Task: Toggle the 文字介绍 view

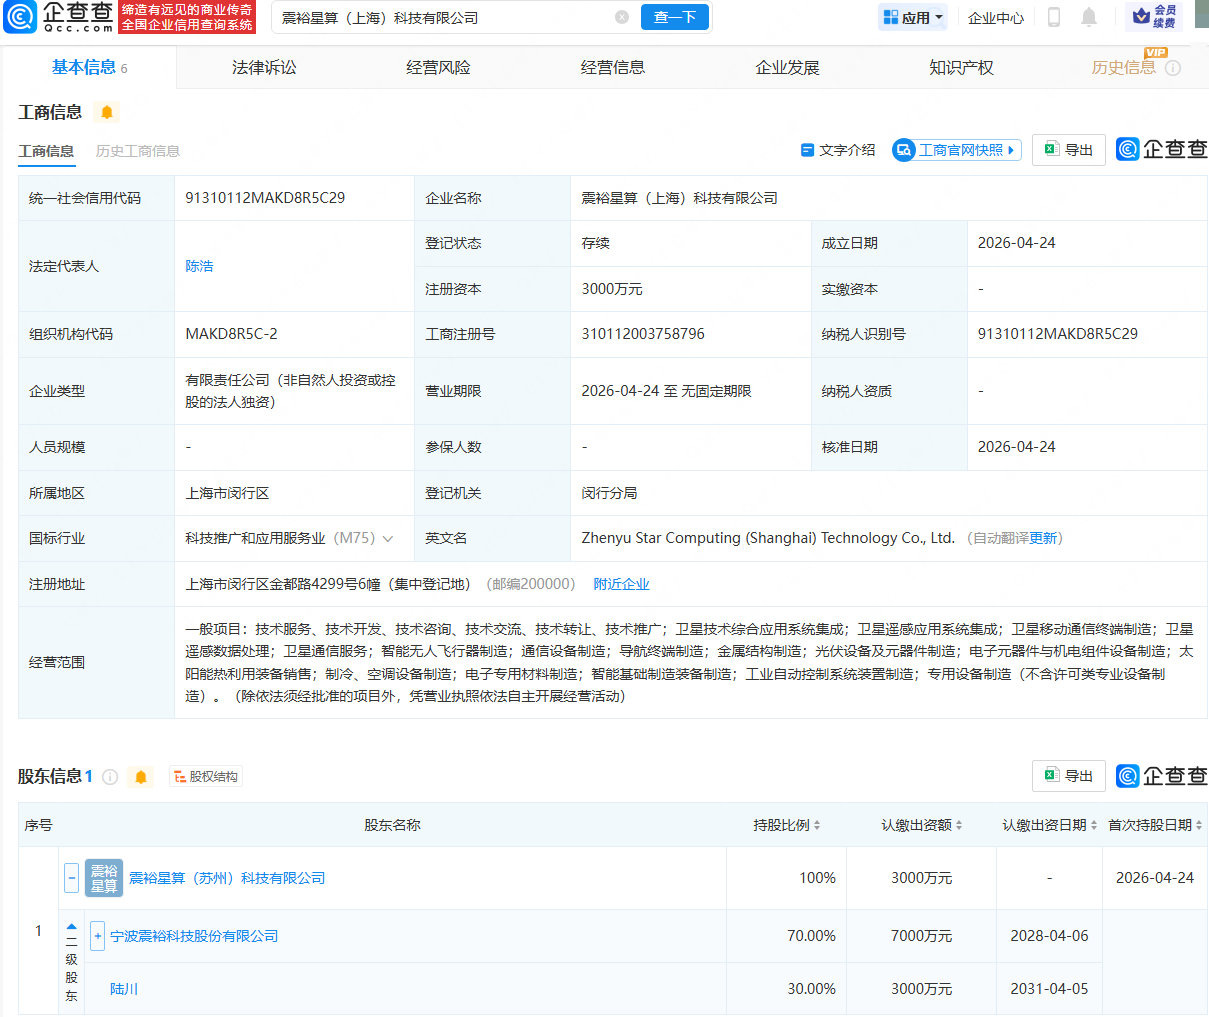Action: [838, 150]
